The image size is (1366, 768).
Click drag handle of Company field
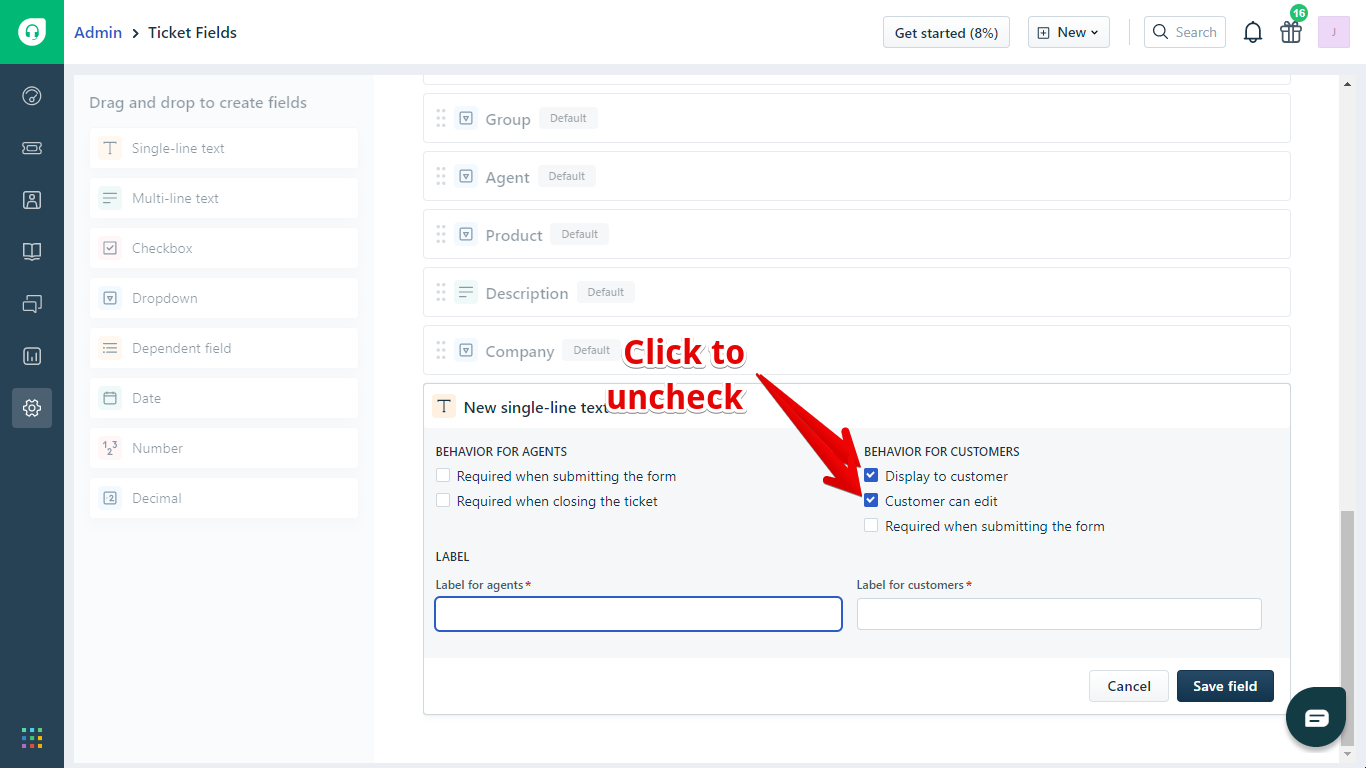(441, 350)
